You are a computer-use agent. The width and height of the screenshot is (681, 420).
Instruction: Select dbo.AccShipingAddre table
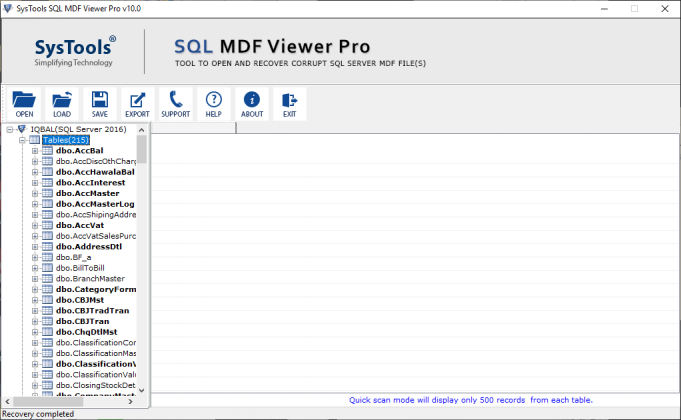(x=96, y=215)
